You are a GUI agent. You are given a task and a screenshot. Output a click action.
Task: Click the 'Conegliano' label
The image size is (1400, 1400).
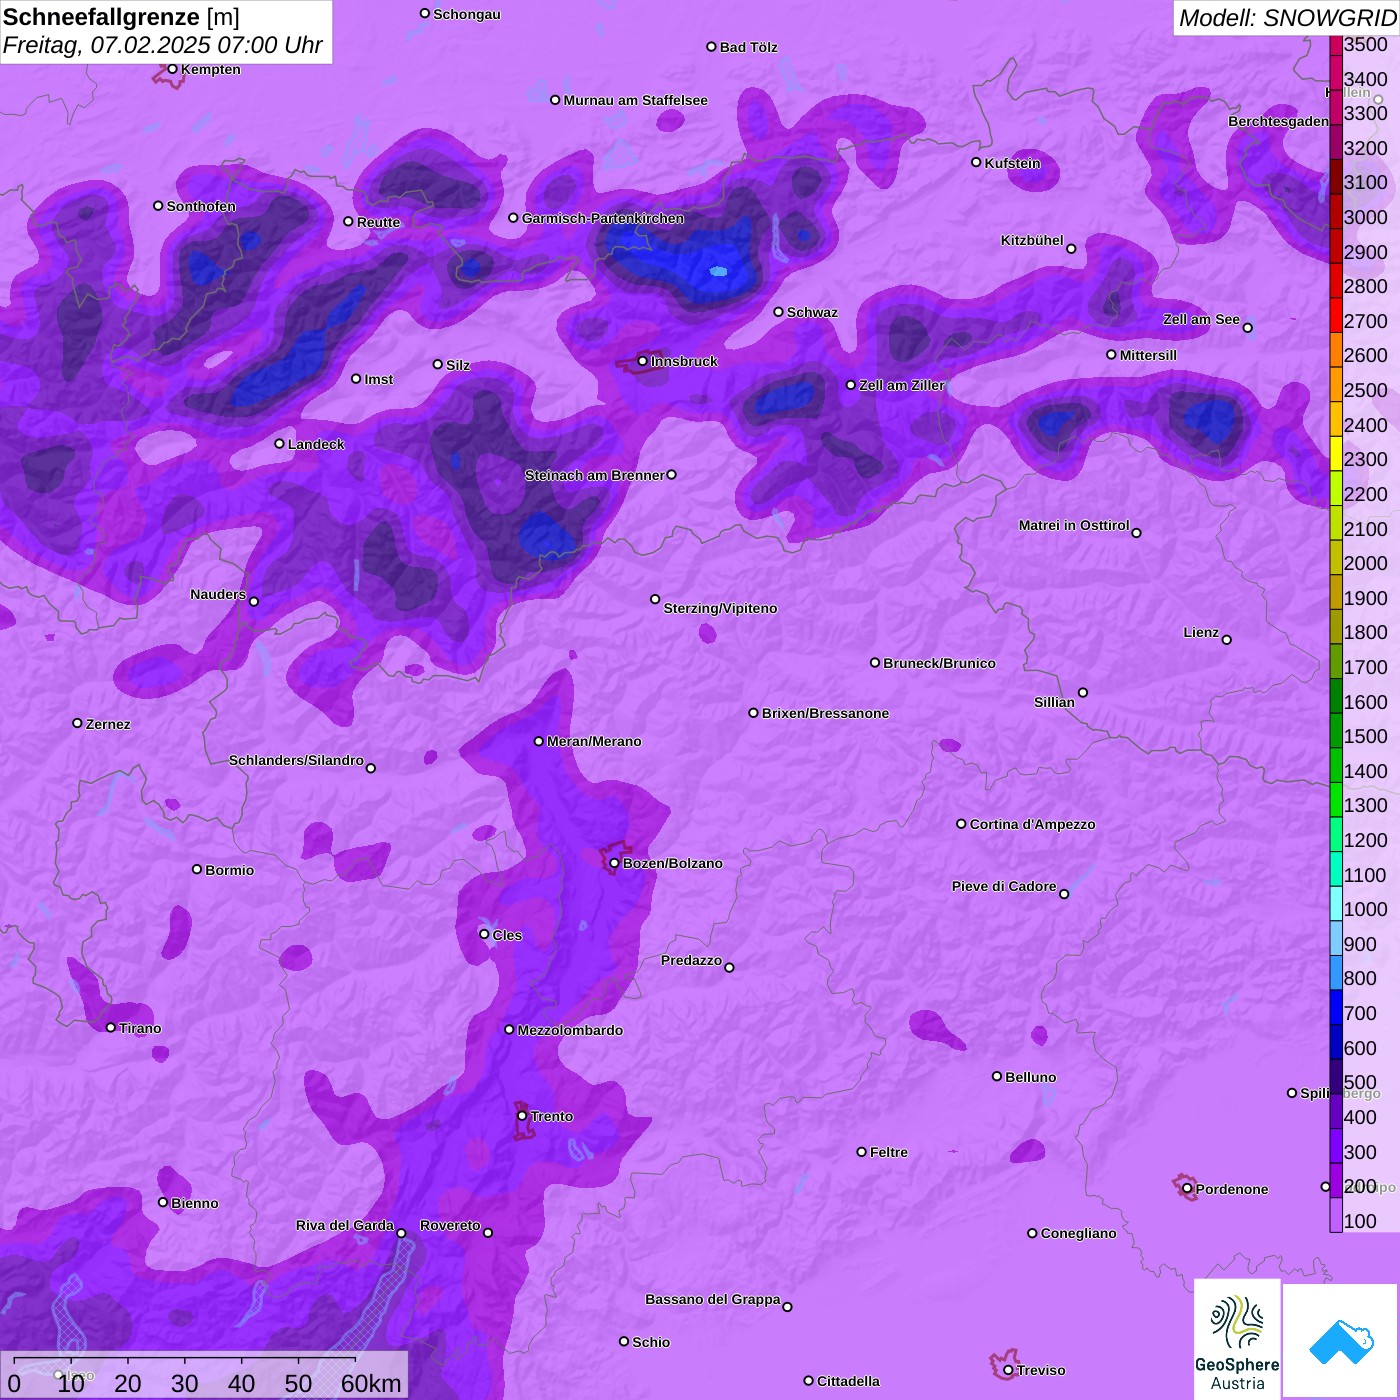tap(1078, 1233)
